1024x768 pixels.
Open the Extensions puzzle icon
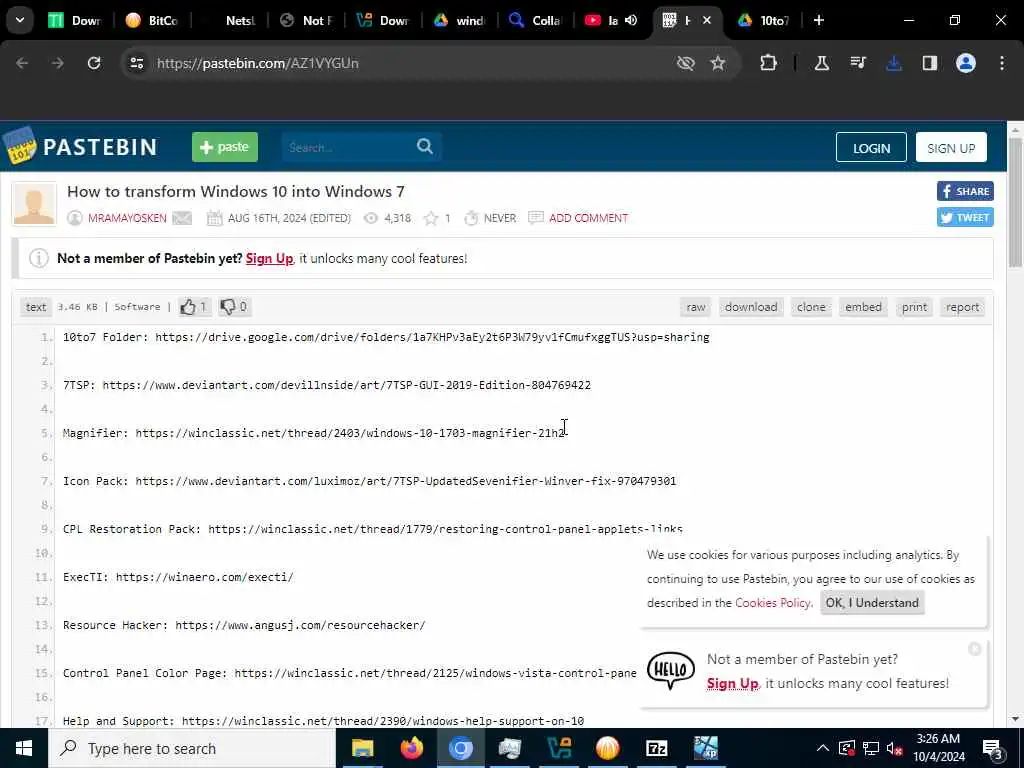pyautogui.click(x=769, y=63)
